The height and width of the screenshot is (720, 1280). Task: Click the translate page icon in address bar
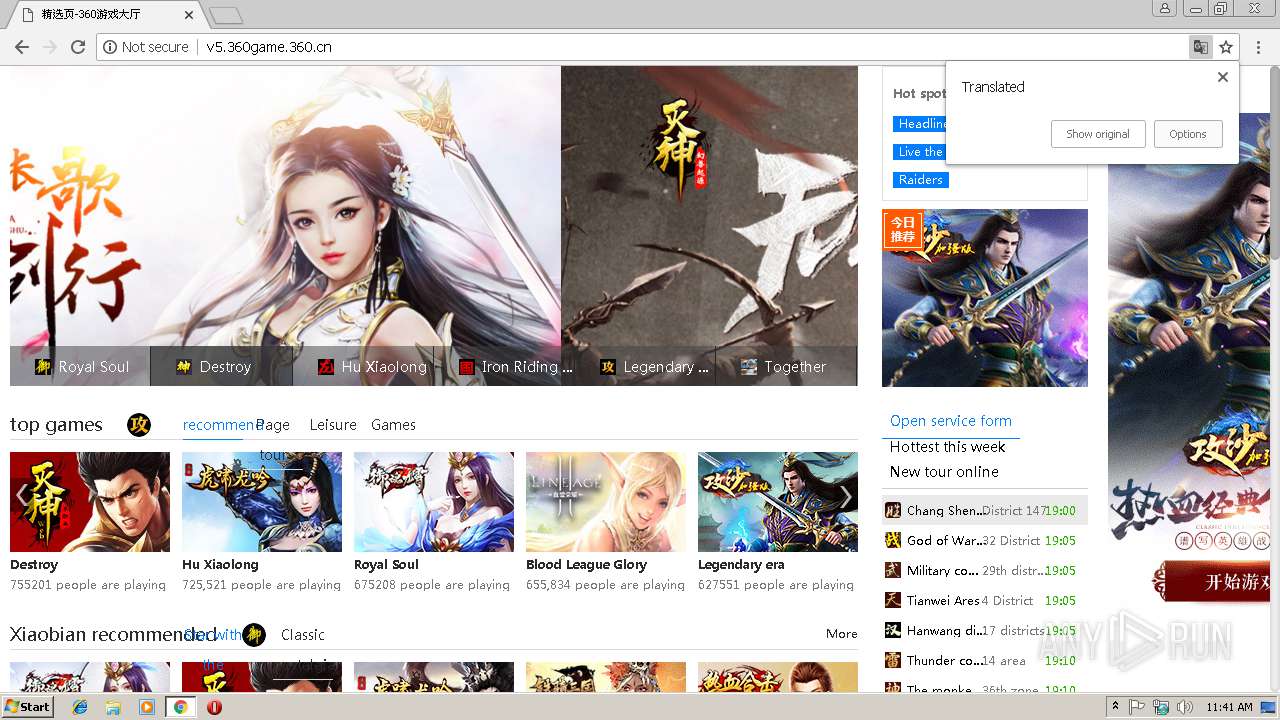point(1200,47)
